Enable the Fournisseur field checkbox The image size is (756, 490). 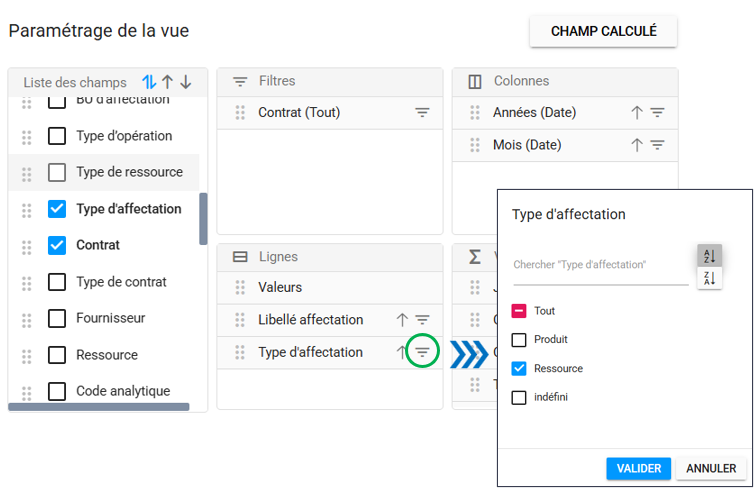pyautogui.click(x=57, y=318)
